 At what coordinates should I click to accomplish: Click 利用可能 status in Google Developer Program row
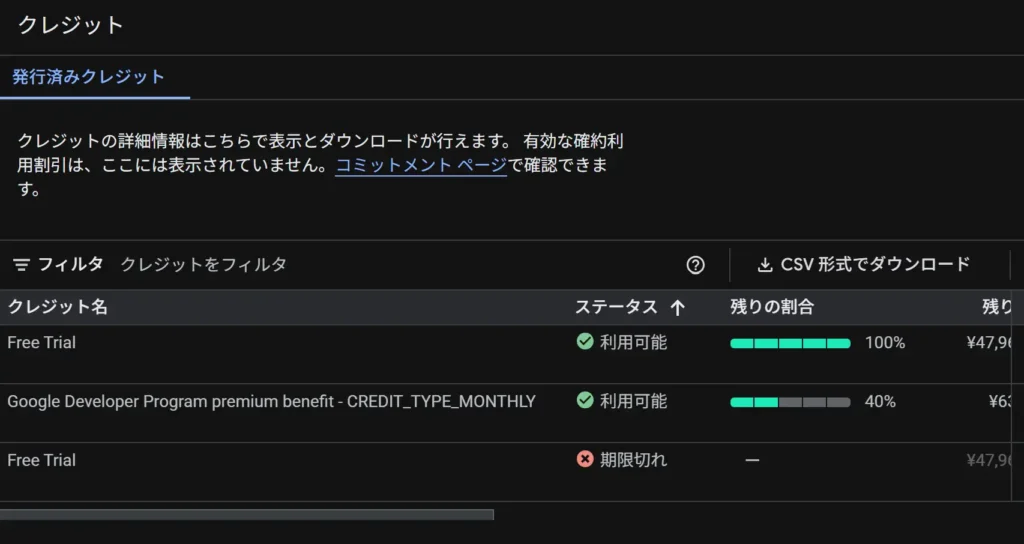coord(633,401)
